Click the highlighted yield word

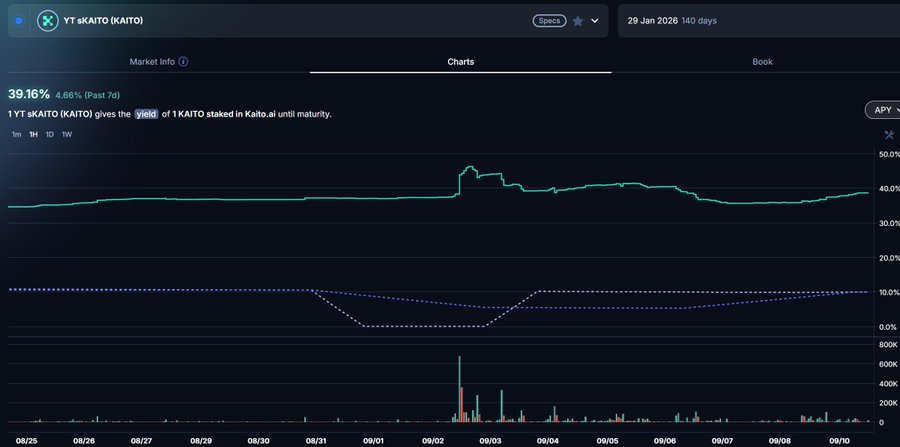pyautogui.click(x=146, y=114)
